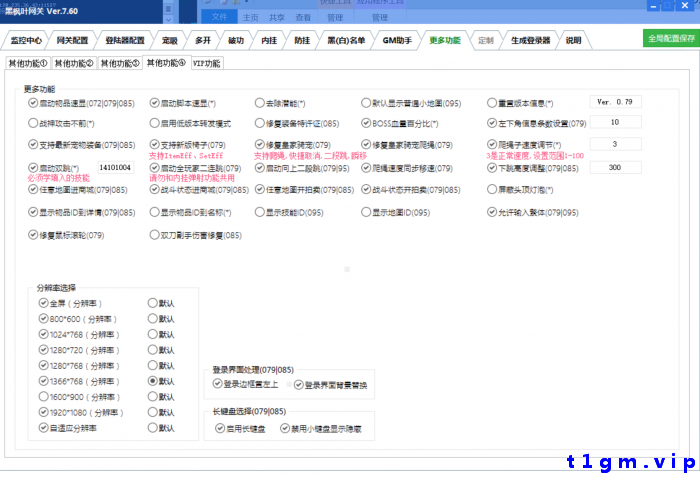The height and width of the screenshot is (478, 700).
Task: Expand the chevron arrow beside the title bar
Action: coord(168,19)
